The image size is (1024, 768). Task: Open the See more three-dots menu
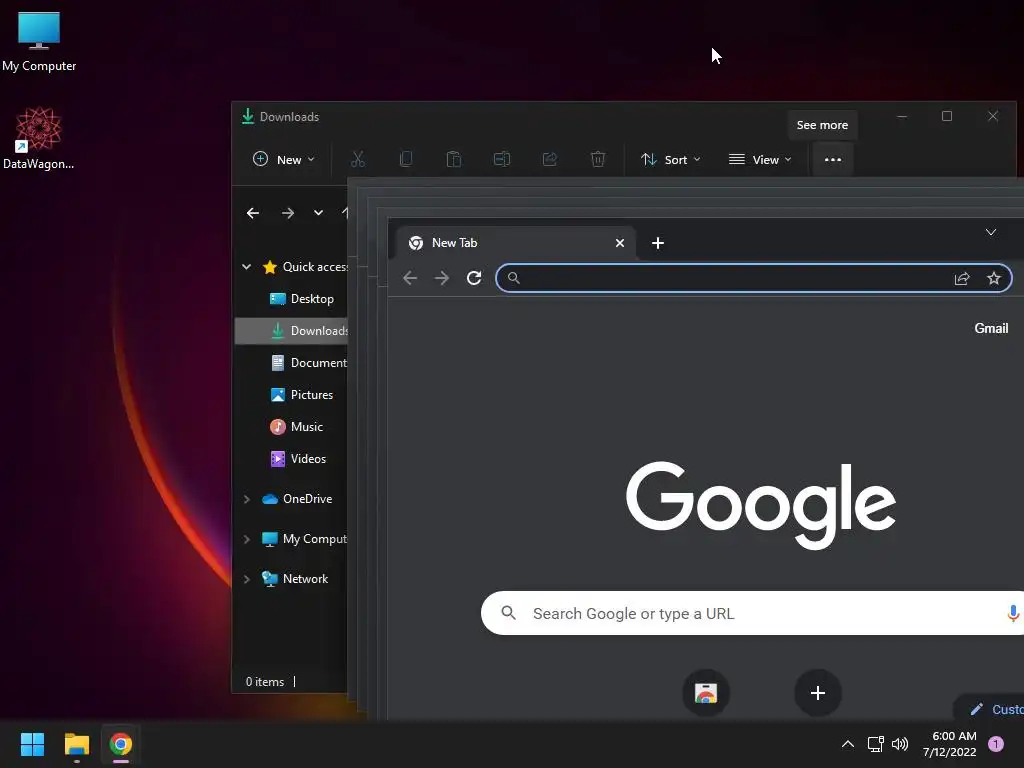click(x=833, y=159)
